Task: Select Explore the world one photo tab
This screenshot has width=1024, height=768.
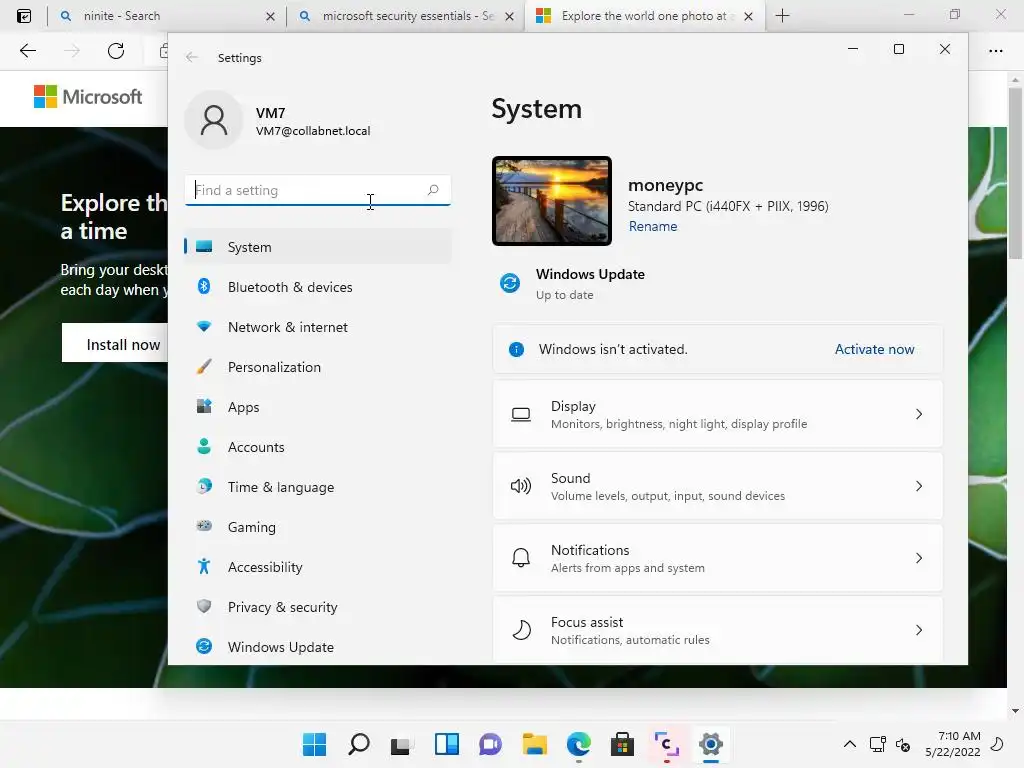Action: 644,16
